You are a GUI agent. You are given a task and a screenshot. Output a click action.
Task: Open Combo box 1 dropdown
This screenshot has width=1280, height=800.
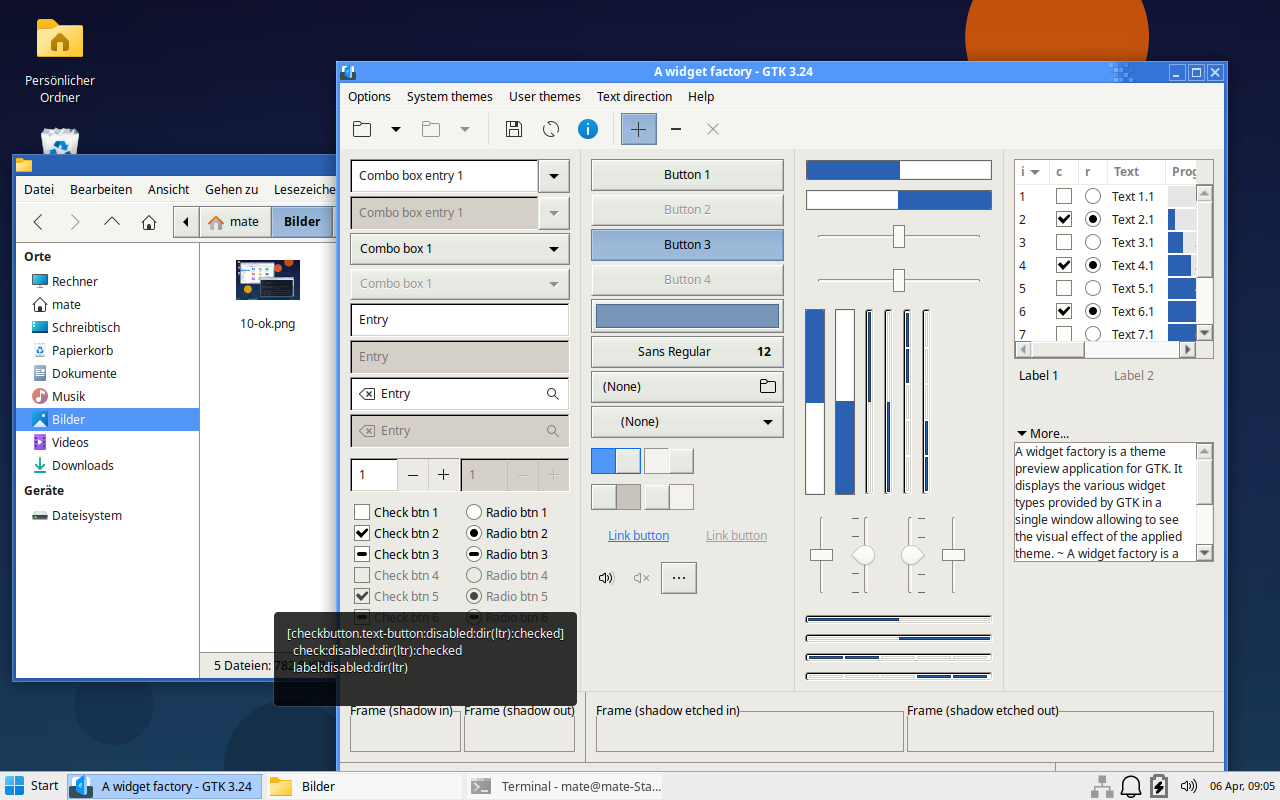[460, 249]
